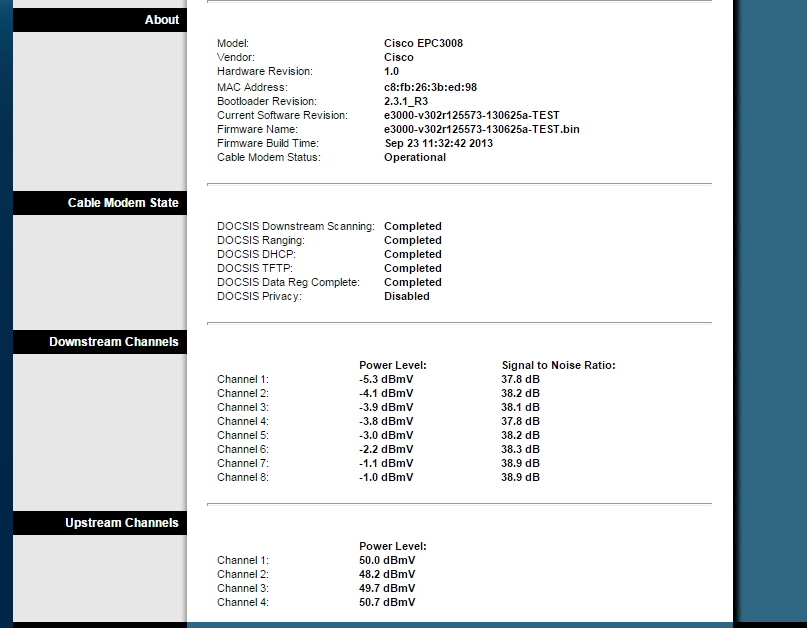Click the model value Cisco EPC3008
807x628 pixels.
coord(423,43)
